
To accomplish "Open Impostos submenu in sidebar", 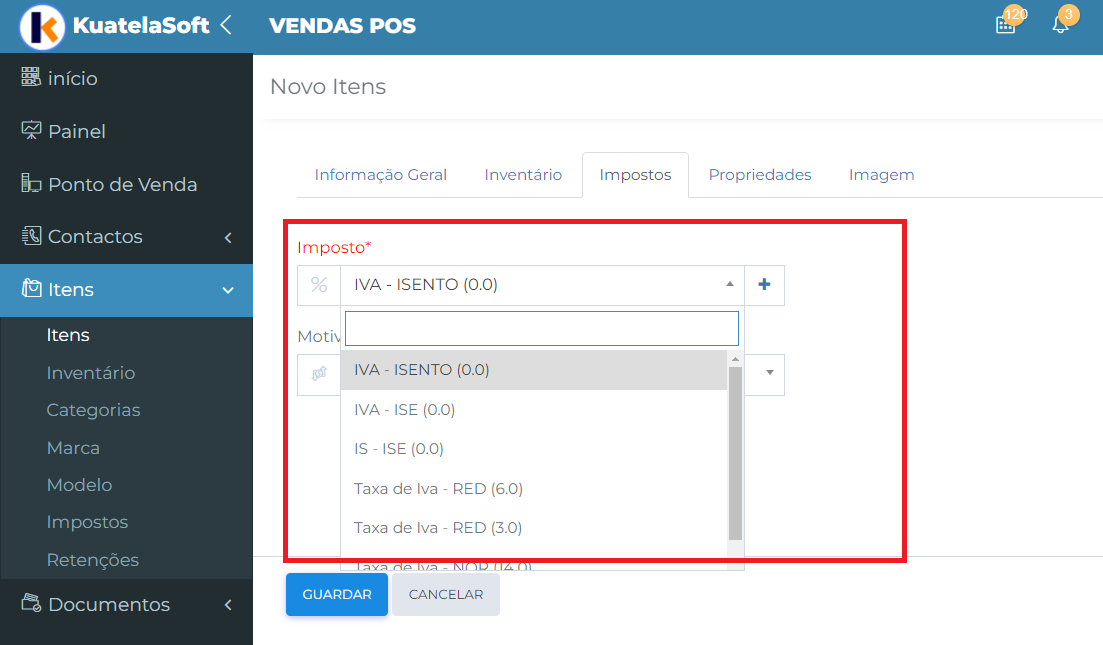I will point(87,523).
